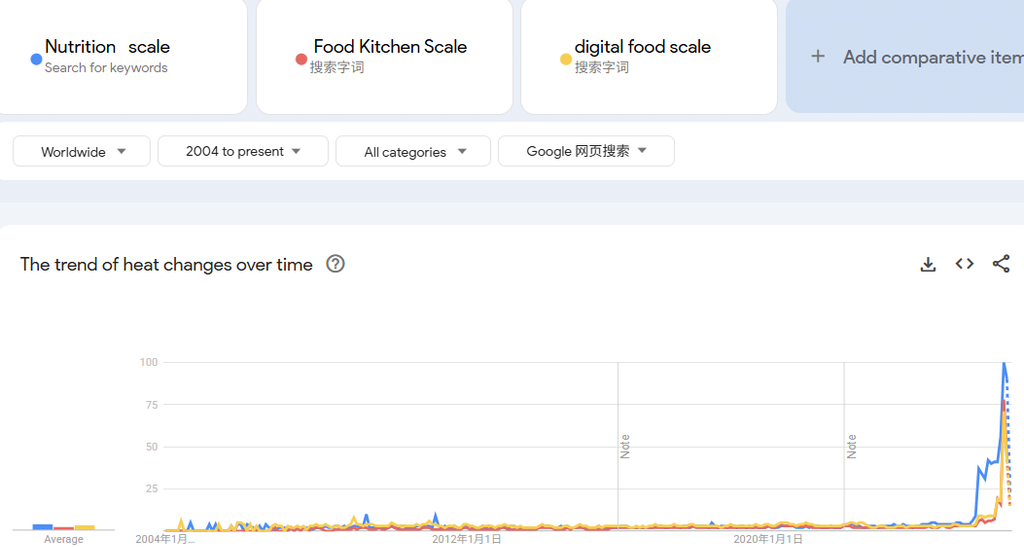This screenshot has width=1024, height=547.
Task: Click the share icon for the chart
Action: tap(1001, 264)
